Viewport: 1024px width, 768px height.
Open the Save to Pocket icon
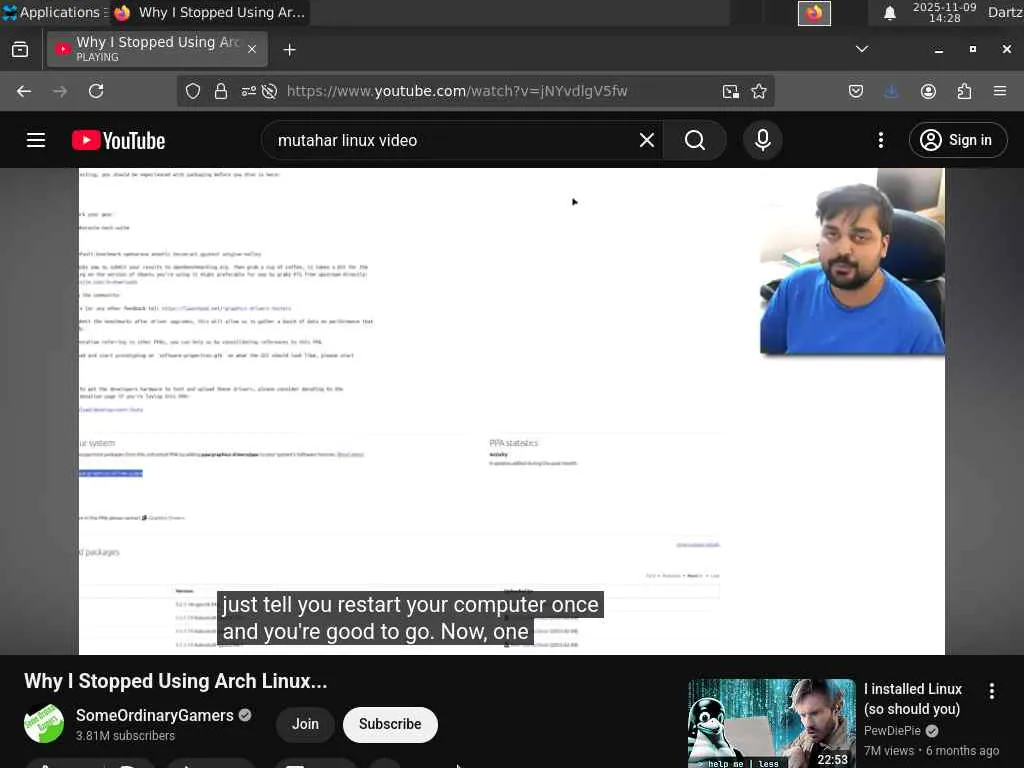point(856,91)
